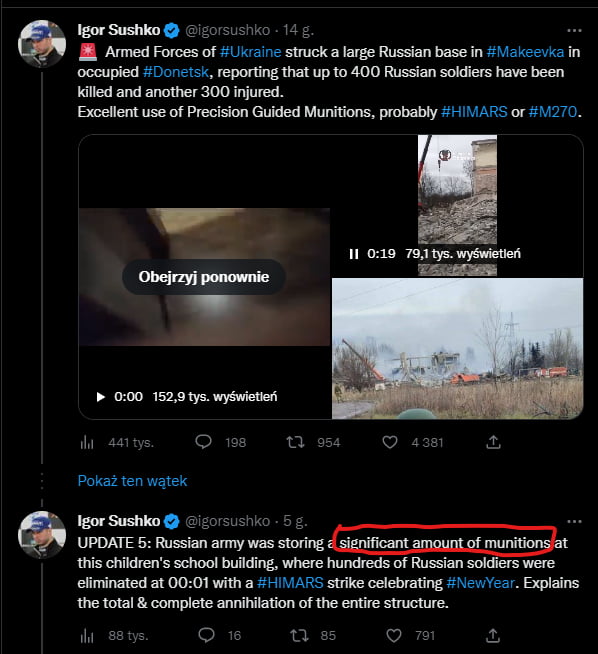Share the first tweet via share icon
The height and width of the screenshot is (654, 598).
pos(493,442)
